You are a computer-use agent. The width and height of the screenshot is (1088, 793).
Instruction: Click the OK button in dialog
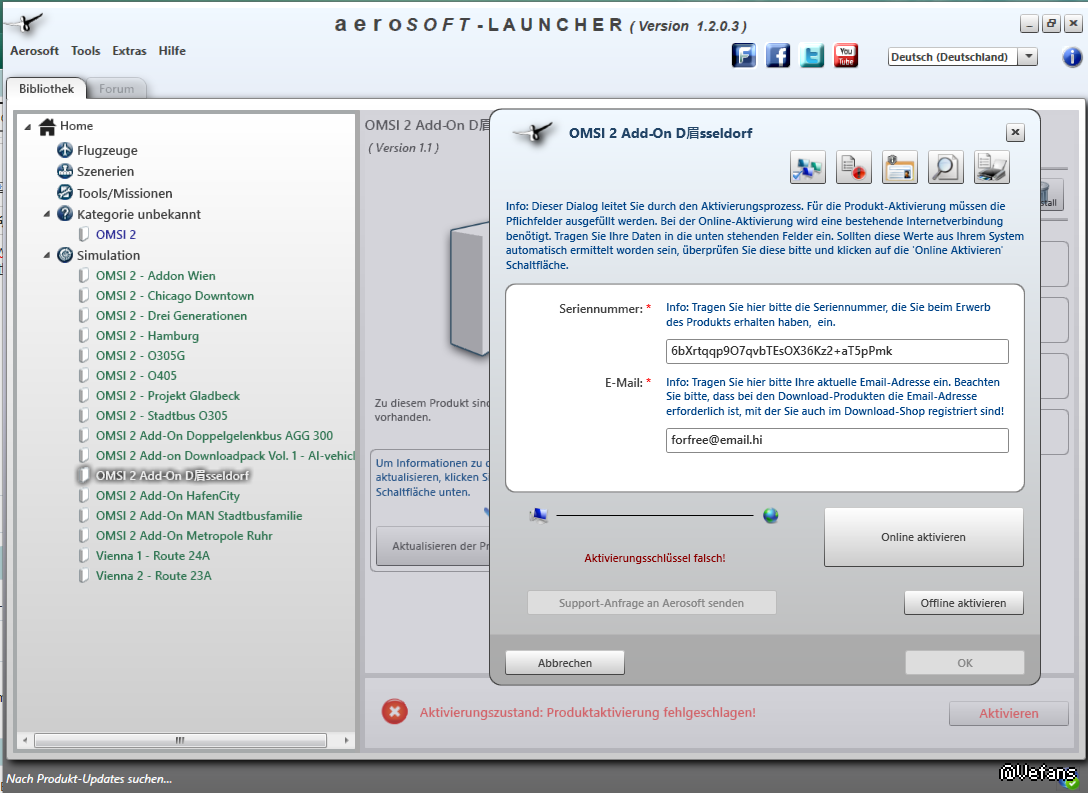[x=964, y=663]
